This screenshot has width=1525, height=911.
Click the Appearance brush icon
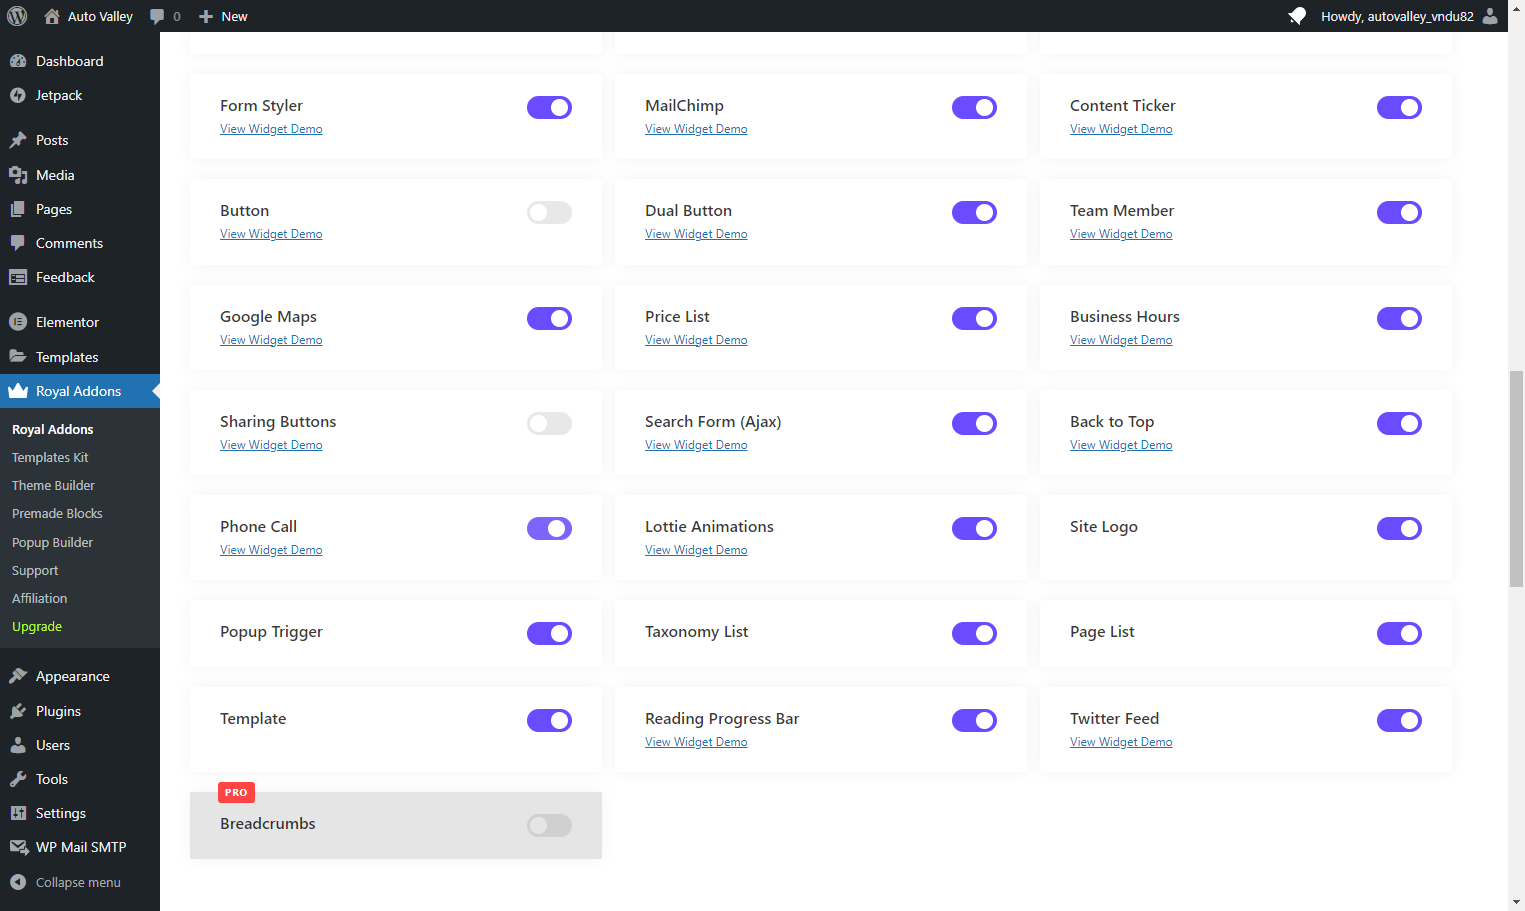pos(18,676)
